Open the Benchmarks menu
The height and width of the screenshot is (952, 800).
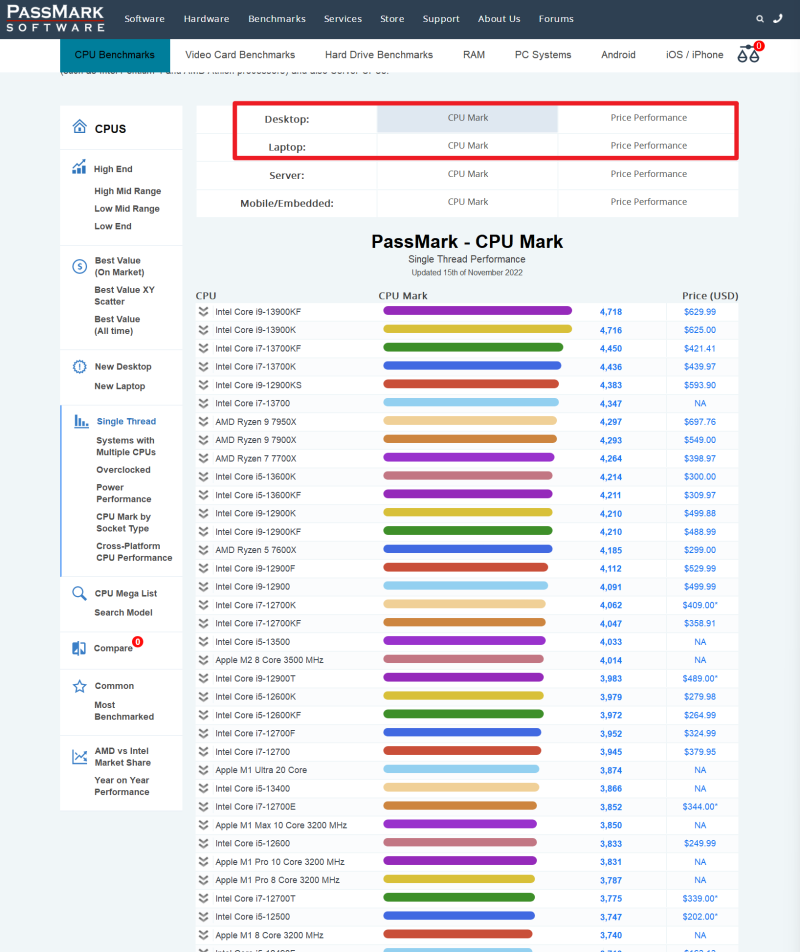[x=277, y=19]
